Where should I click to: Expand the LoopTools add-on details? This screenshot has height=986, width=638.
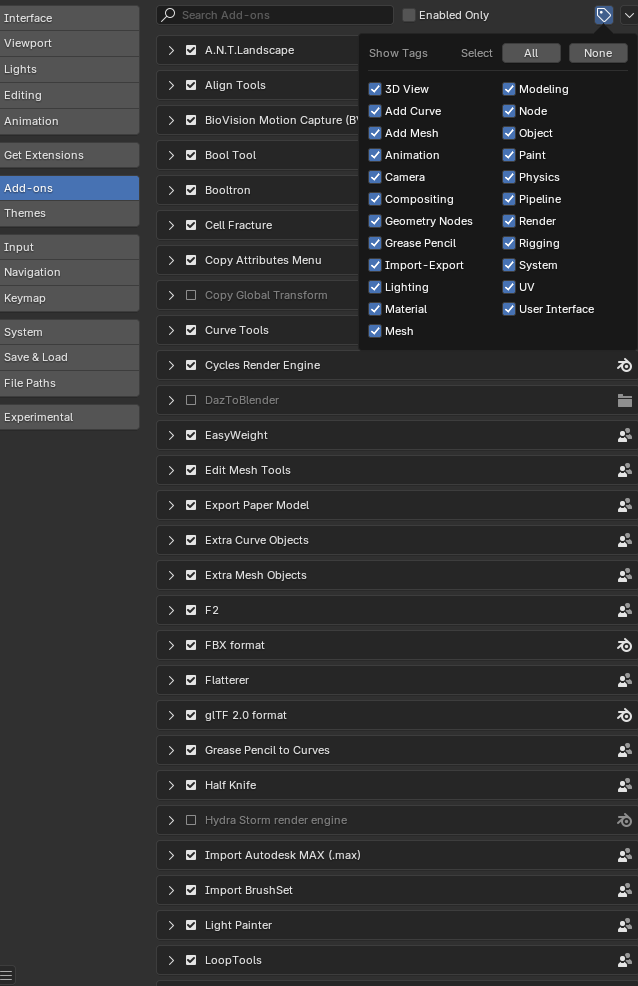point(171,960)
